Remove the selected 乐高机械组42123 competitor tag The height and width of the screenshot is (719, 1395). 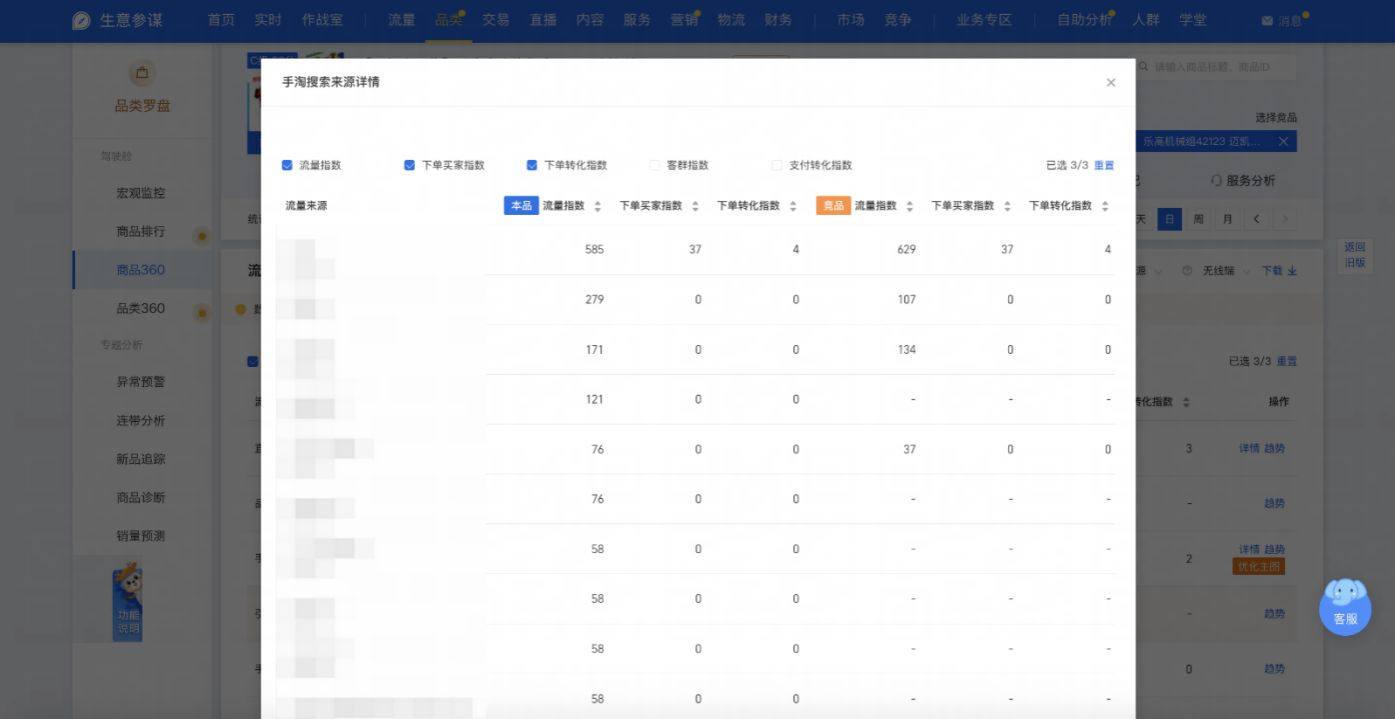(1283, 142)
